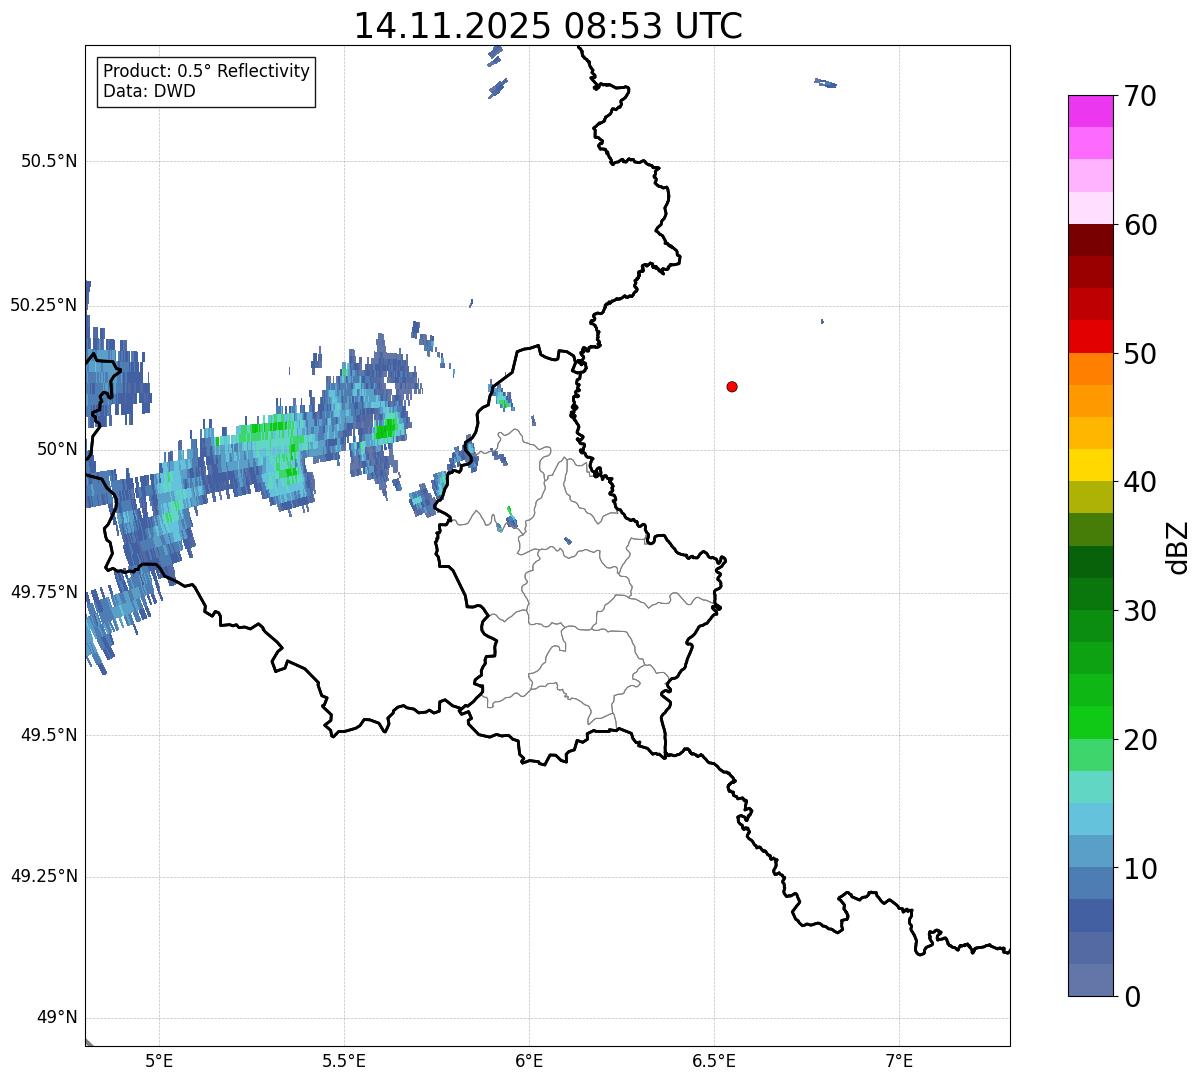Click the 6.5°E longitude label

coord(714,1061)
